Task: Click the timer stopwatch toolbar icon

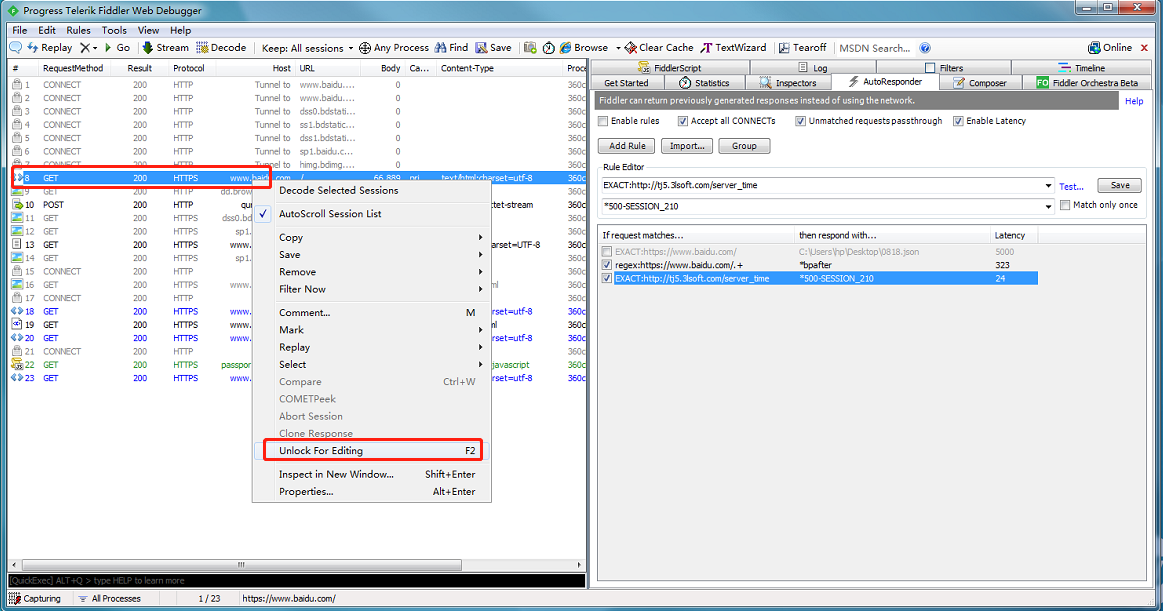Action: pyautogui.click(x=548, y=47)
